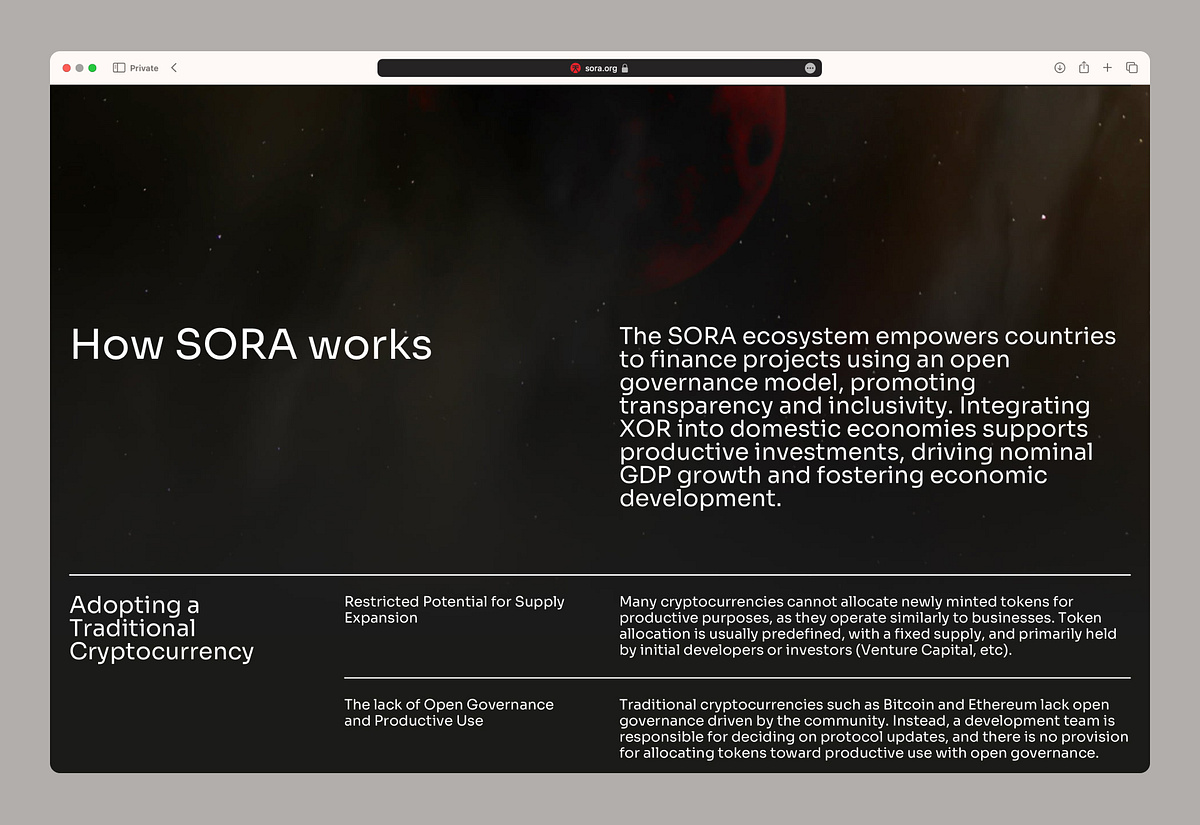The width and height of the screenshot is (1200, 825).
Task: Click the paragraph about newly minted tokens
Action: click(x=867, y=626)
